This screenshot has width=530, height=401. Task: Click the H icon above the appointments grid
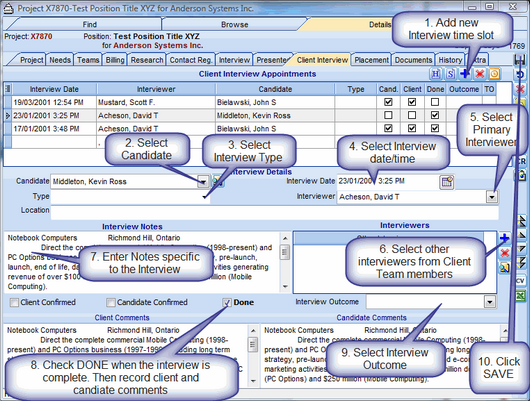436,74
